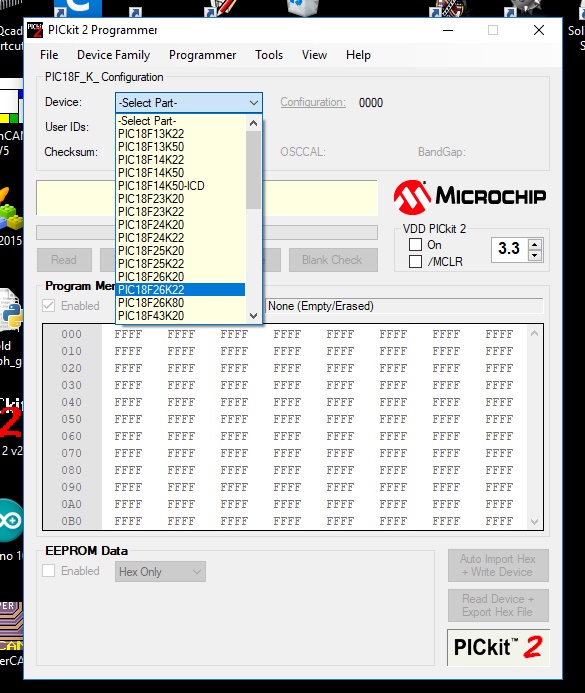Image resolution: width=585 pixels, height=693 pixels.
Task: Decrease VDD voltage with down arrow
Action: click(x=535, y=255)
